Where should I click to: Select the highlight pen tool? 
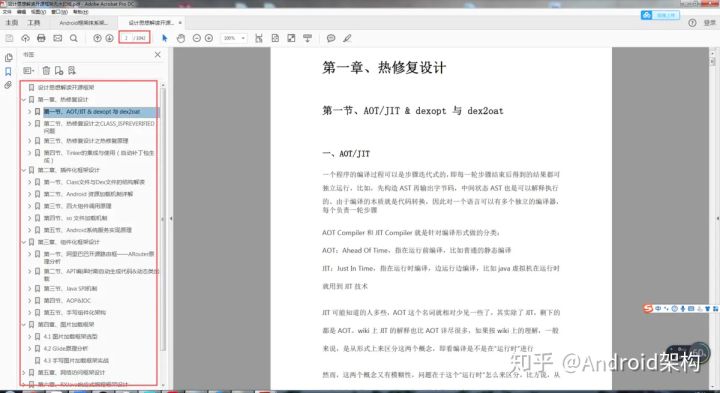click(x=347, y=39)
